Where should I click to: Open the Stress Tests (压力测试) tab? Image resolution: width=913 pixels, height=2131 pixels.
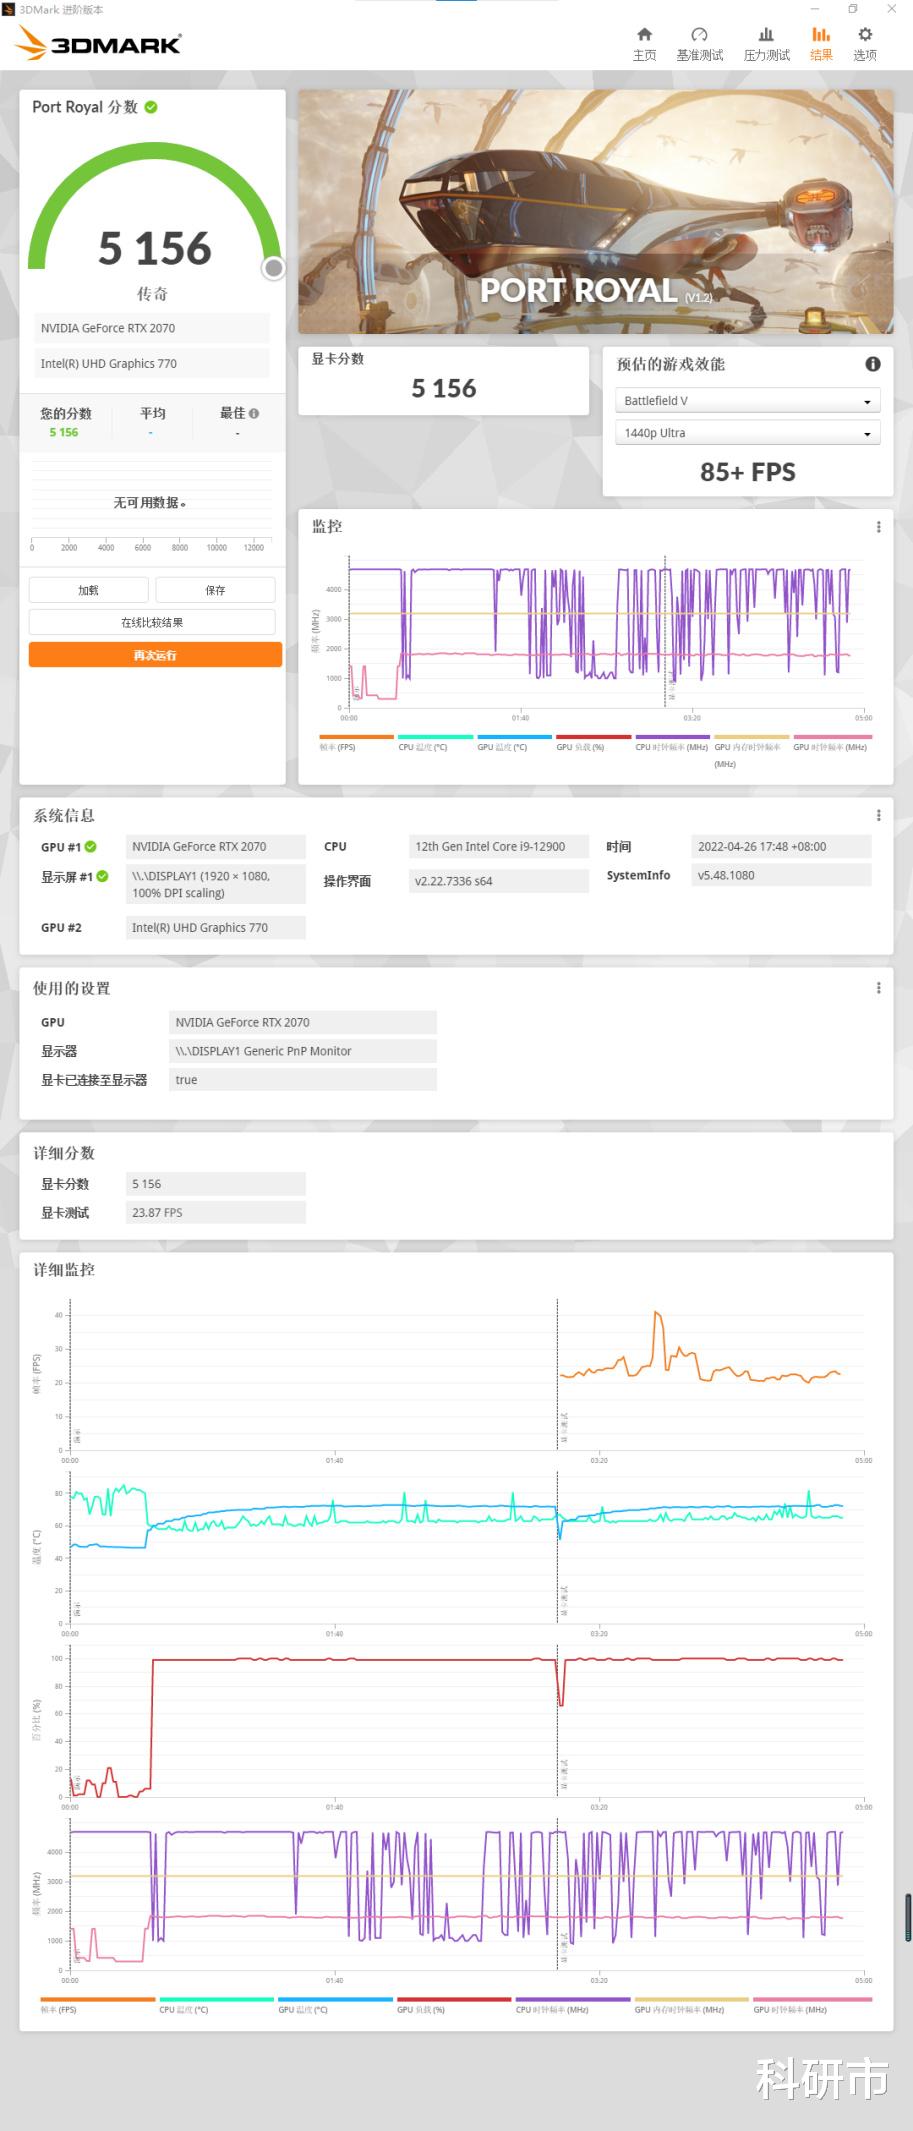[x=766, y=44]
